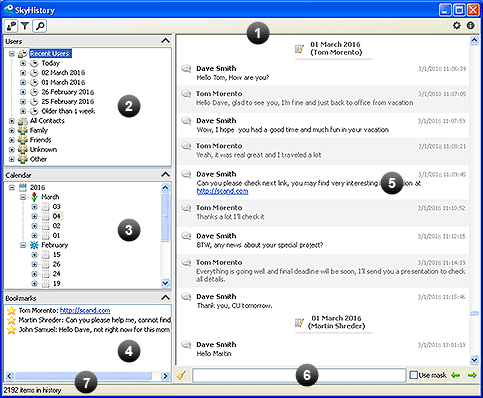Click the notepad icon of Martin Shreder conversation header
Screen dimensions: 483x398
point(299,323)
